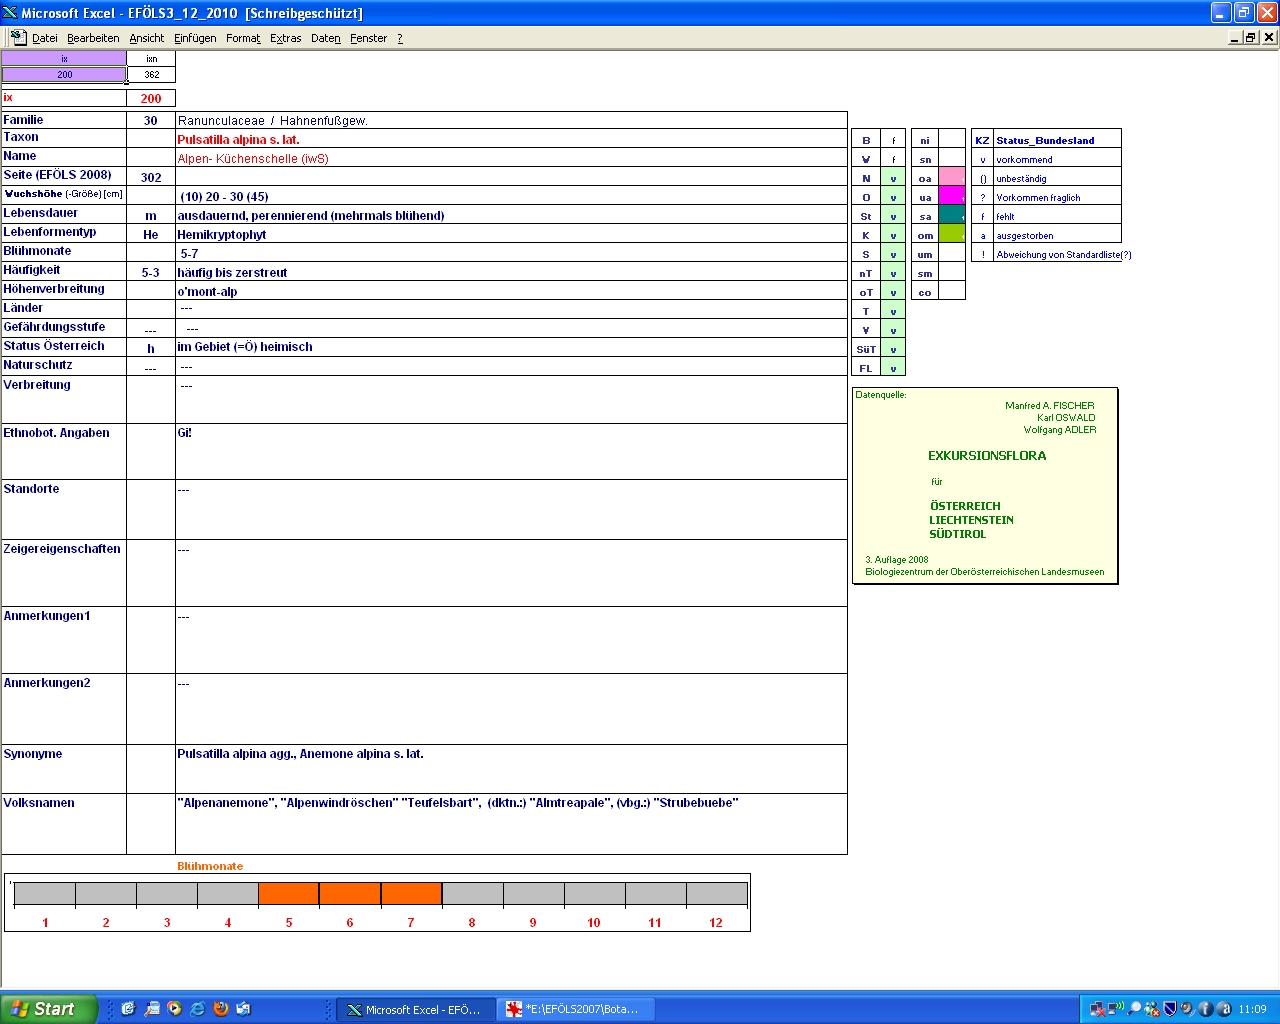Click month 8 grey bar
The height and width of the screenshot is (1024, 1280).
[x=472, y=893]
